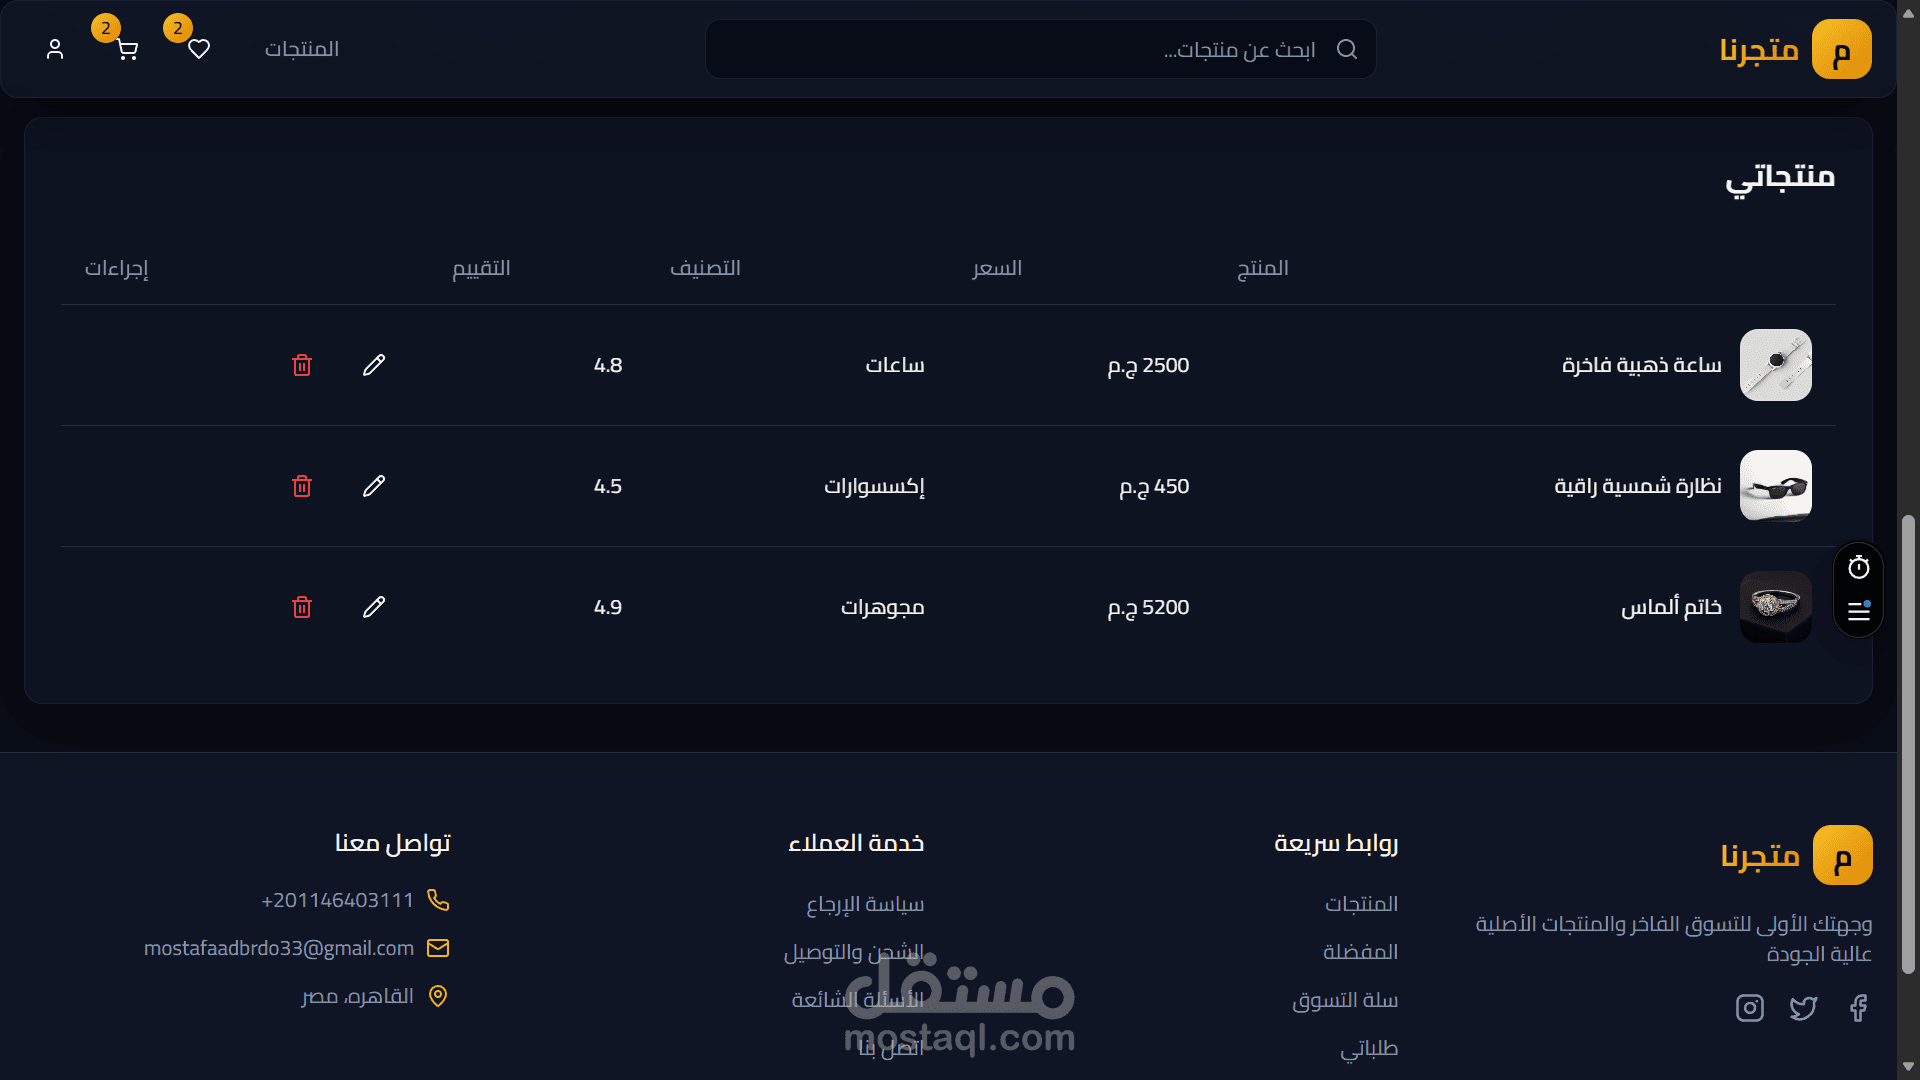Viewport: 1920px width, 1080px height.
Task: Click the Instagram icon in footer
Action: coord(1749,1007)
